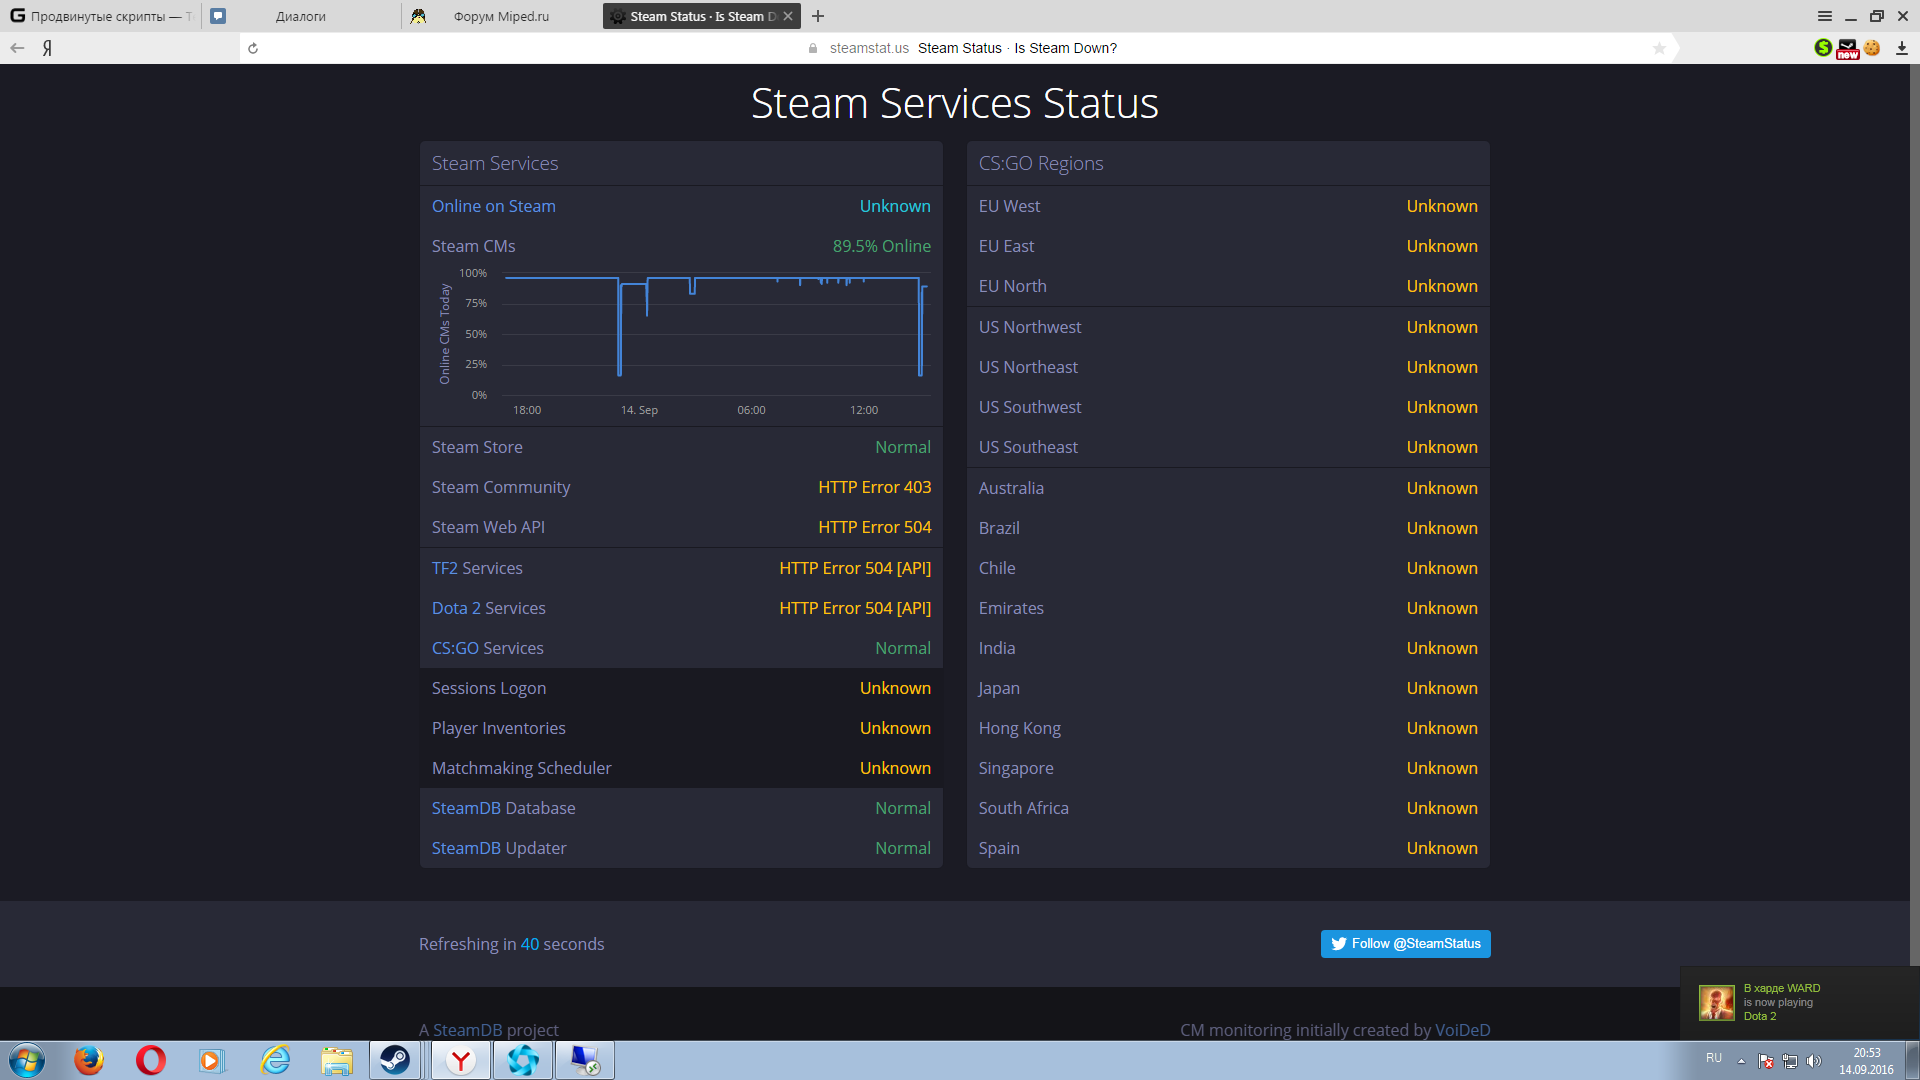This screenshot has width=1920, height=1080.
Task: Click the 'South Africa' region label
Action: pos(1023,808)
